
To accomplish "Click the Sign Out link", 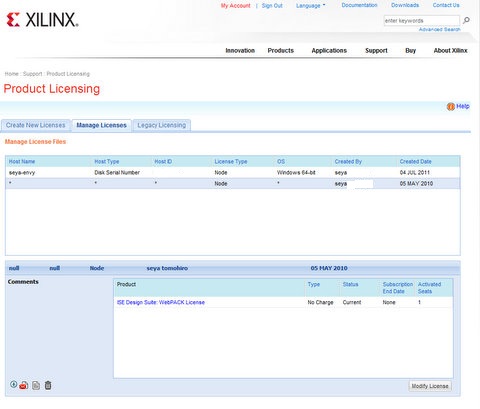I will [x=272, y=6].
